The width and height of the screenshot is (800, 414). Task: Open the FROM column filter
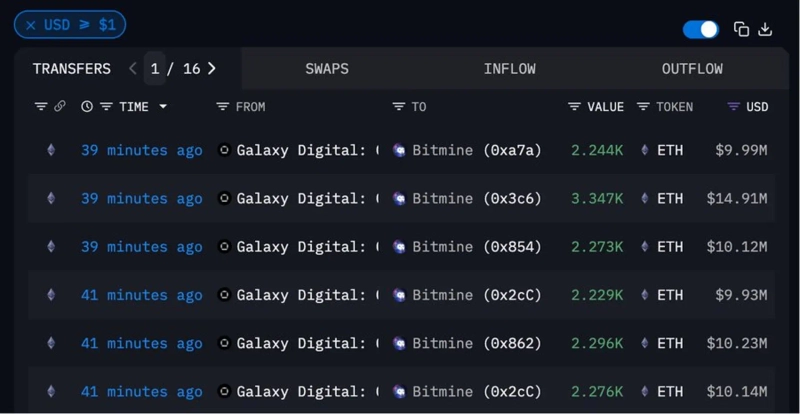tap(223, 106)
